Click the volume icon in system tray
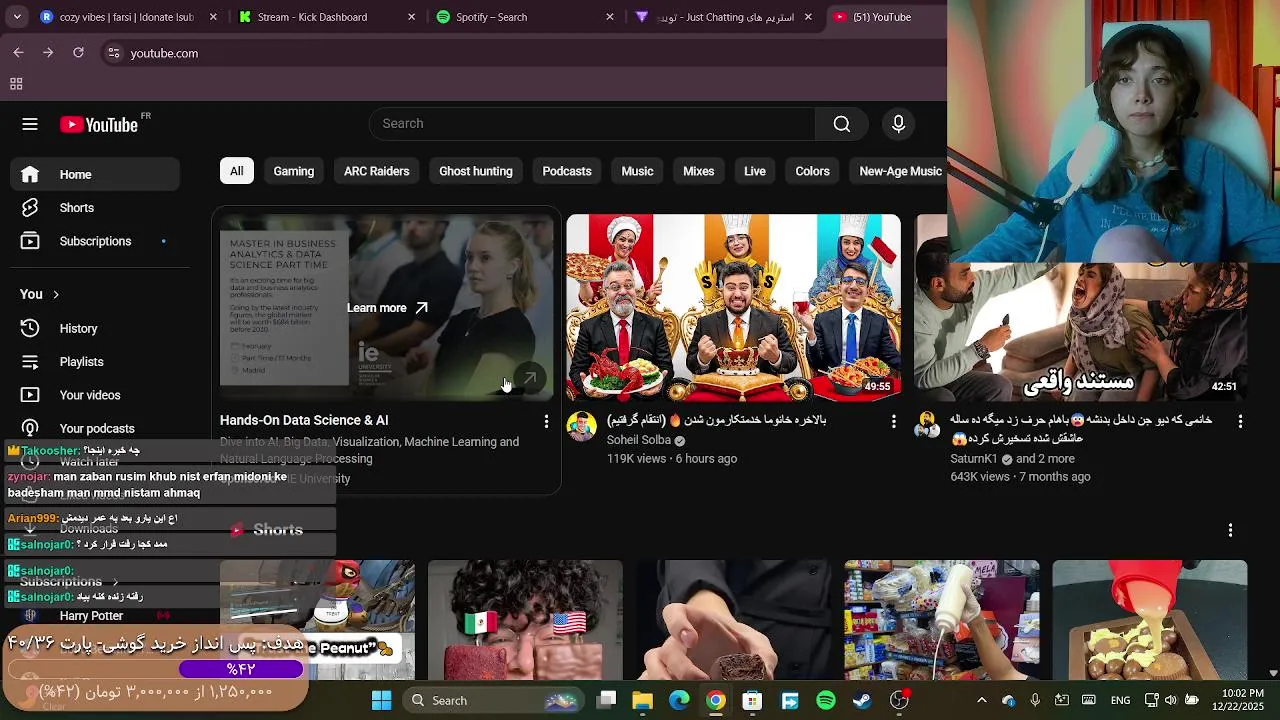 (1170, 700)
